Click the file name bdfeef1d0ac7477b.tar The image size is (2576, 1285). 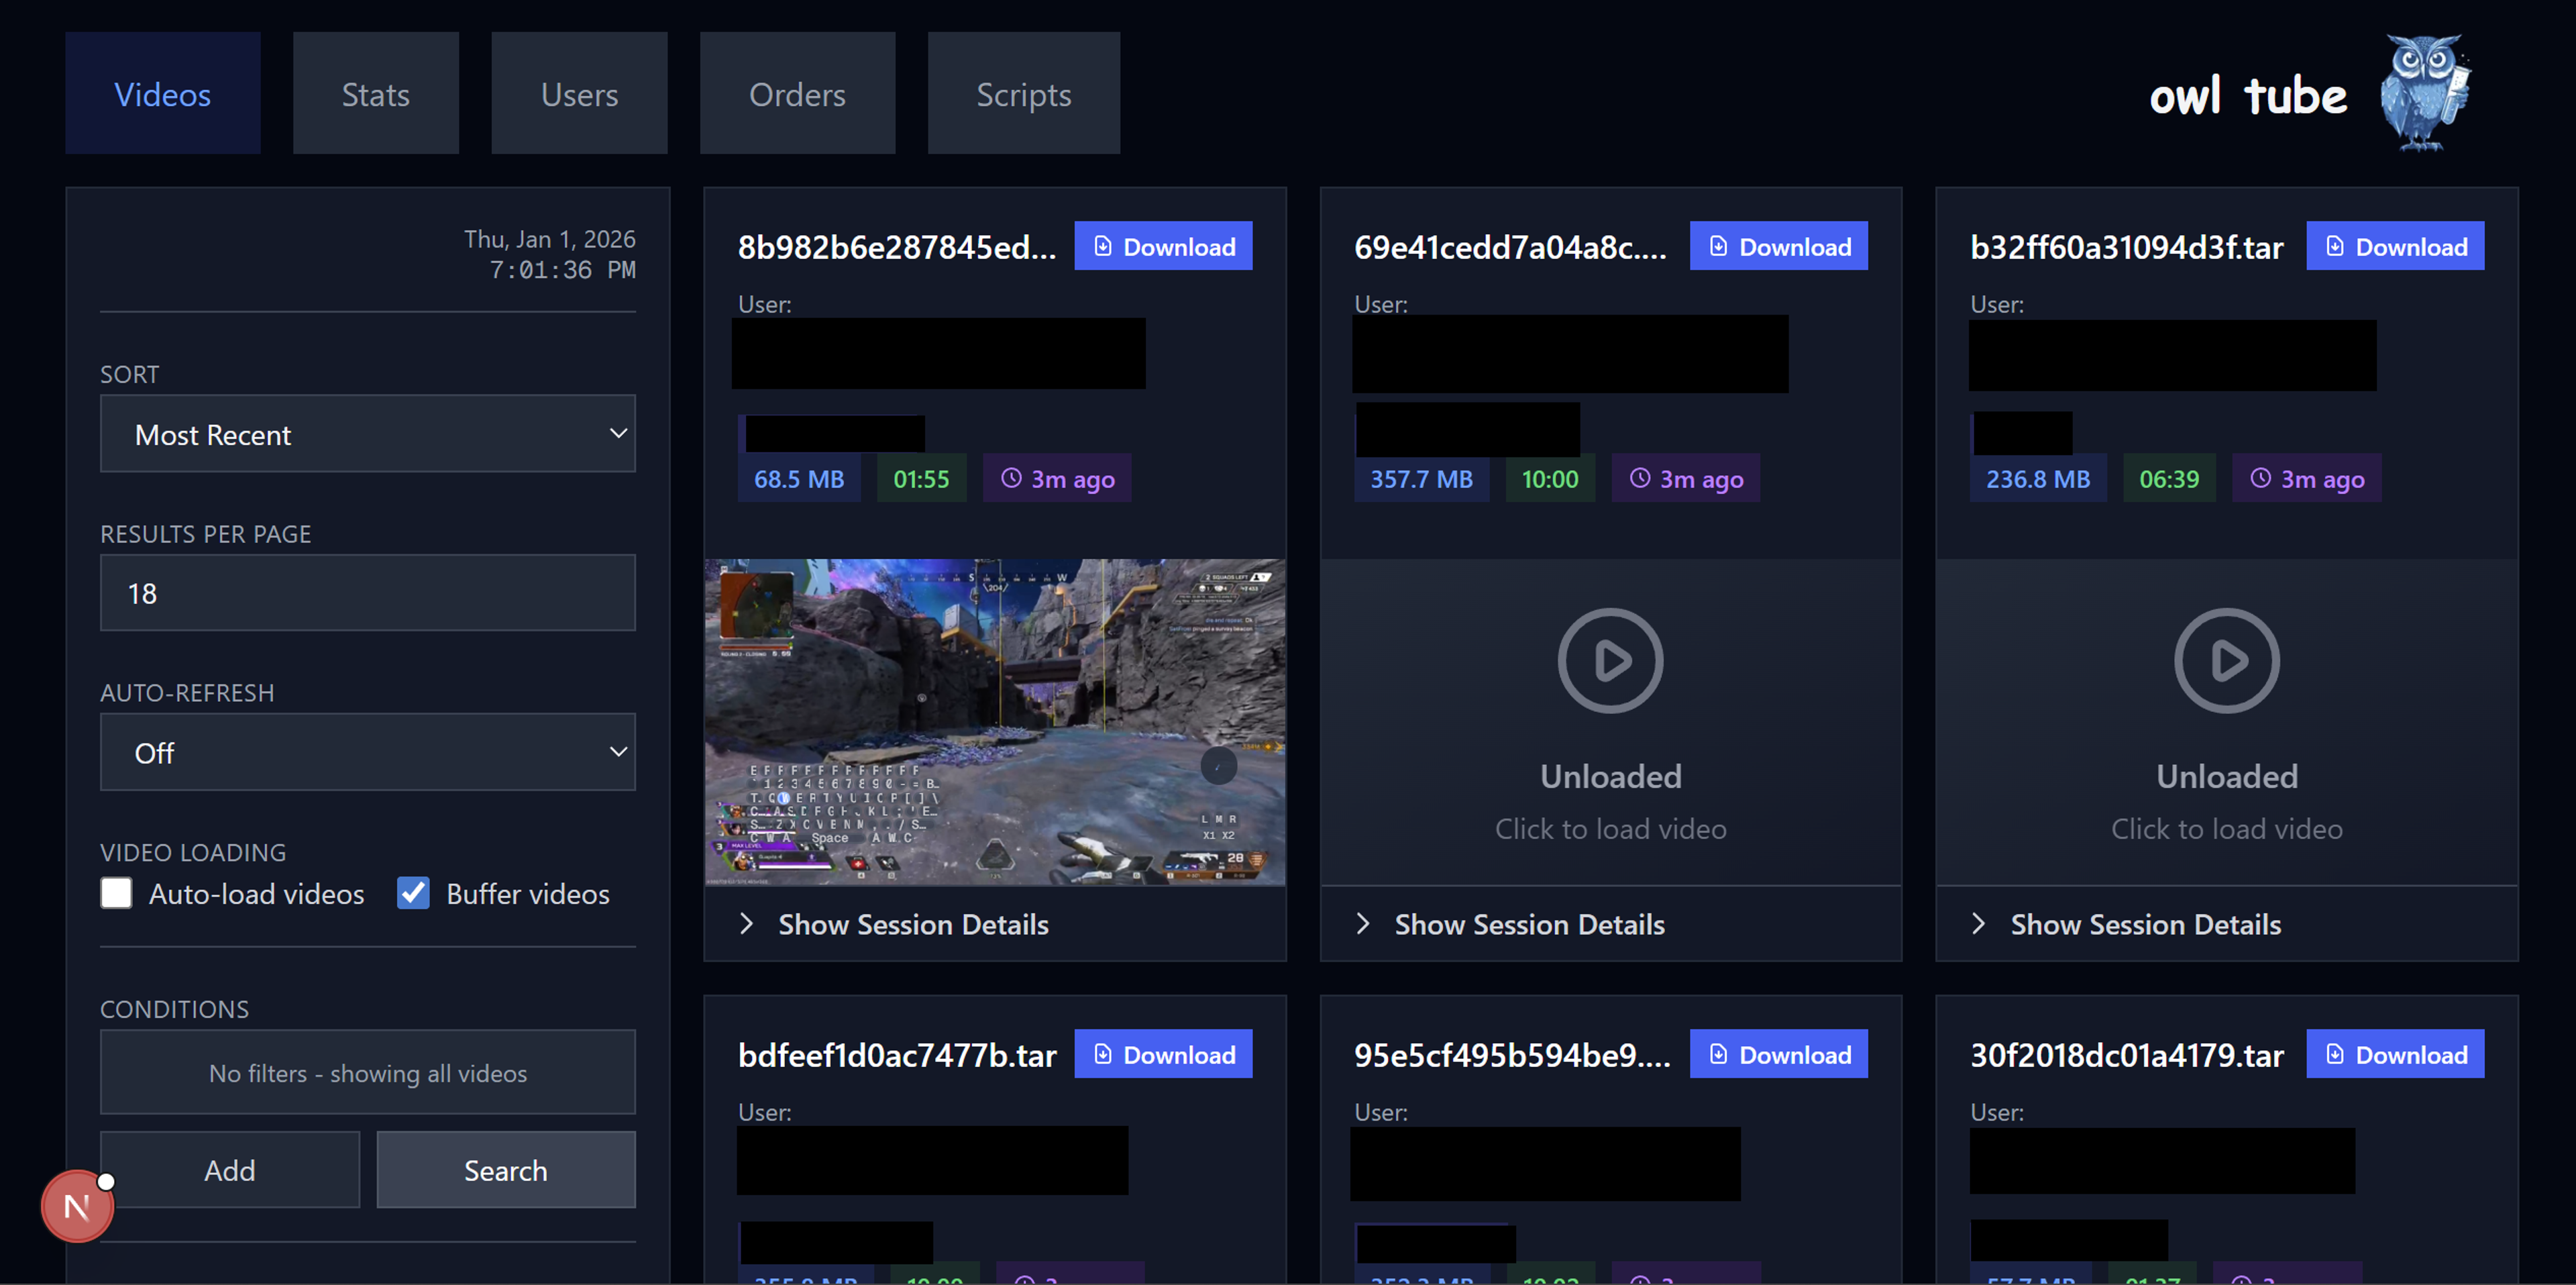(x=897, y=1055)
